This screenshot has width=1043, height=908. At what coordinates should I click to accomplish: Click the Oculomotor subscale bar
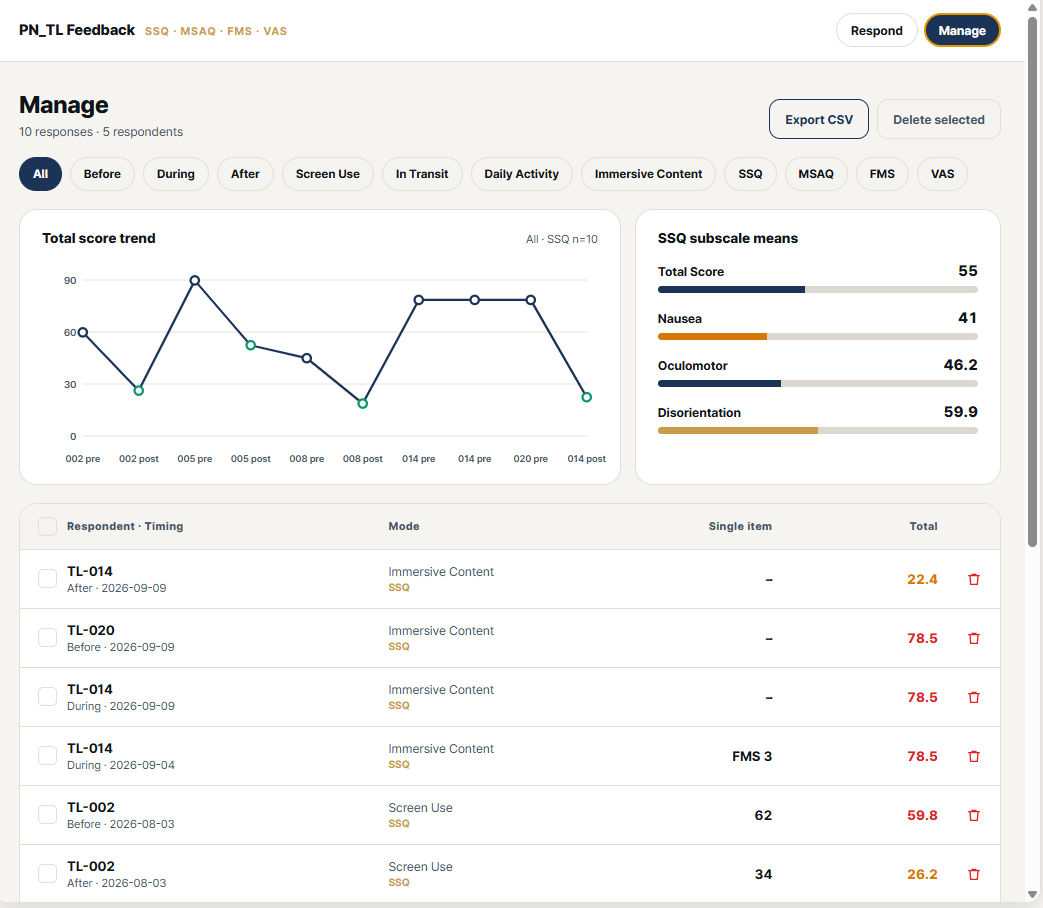pos(818,384)
